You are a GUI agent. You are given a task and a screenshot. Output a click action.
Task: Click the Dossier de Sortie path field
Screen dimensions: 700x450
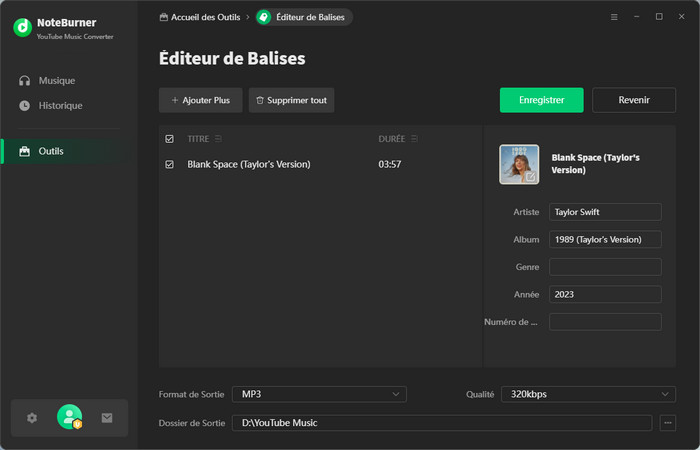coord(442,423)
